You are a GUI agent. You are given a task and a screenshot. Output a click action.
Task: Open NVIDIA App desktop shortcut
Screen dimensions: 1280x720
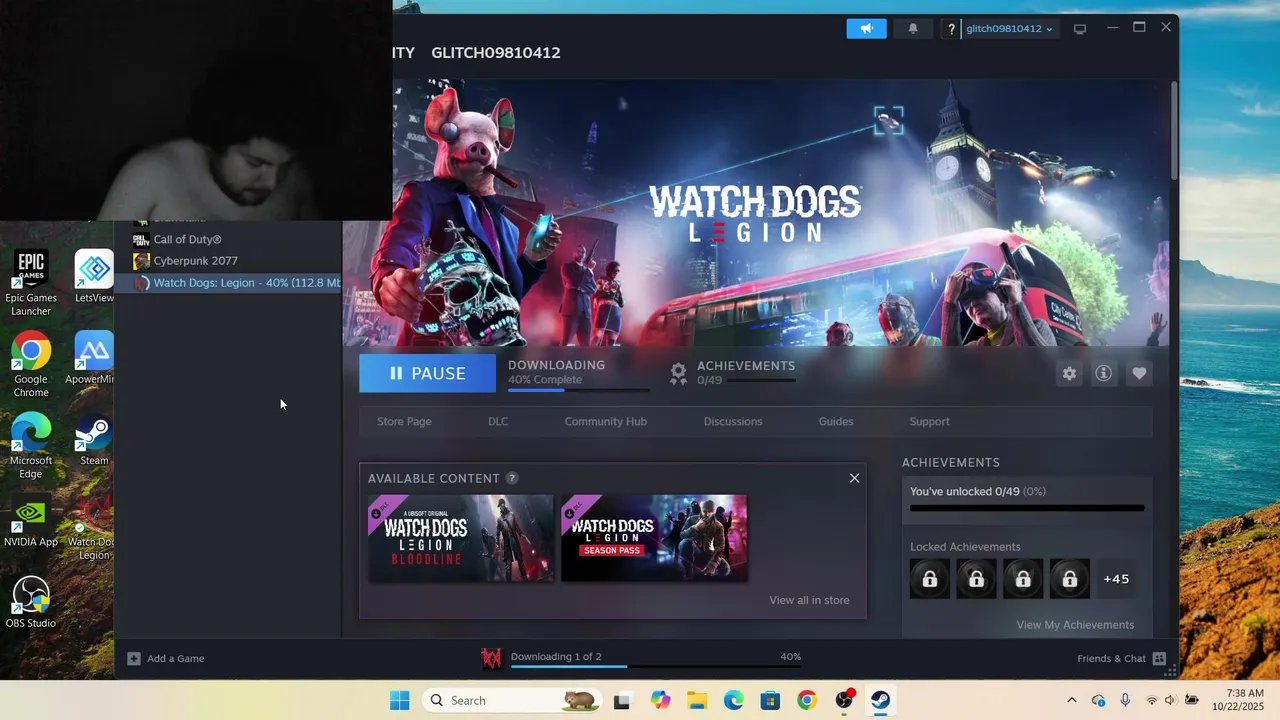point(31,521)
